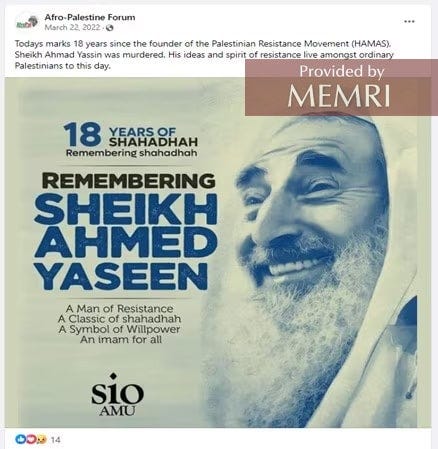Click the 18 Years of Shahadhah heading

[x=131, y=138]
